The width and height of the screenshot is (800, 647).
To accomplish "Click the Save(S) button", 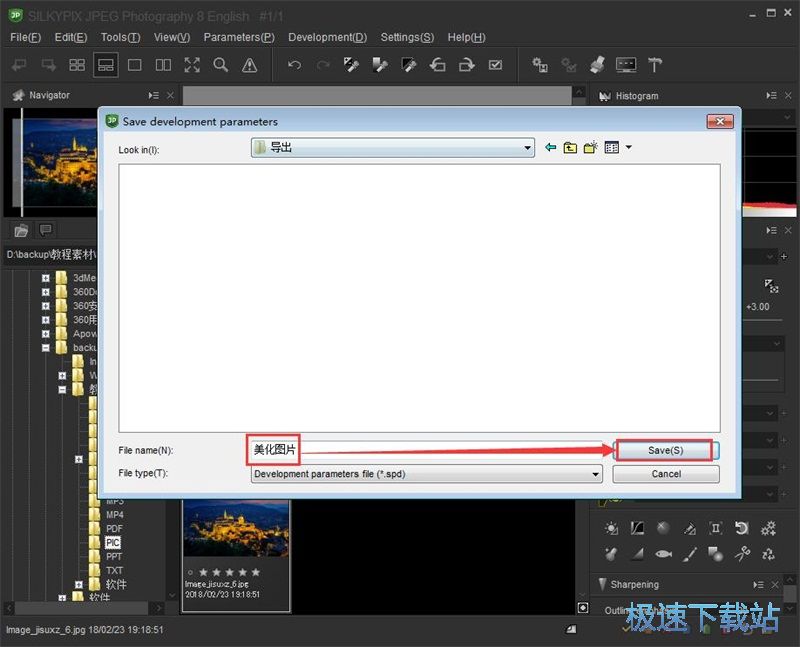I will (665, 450).
